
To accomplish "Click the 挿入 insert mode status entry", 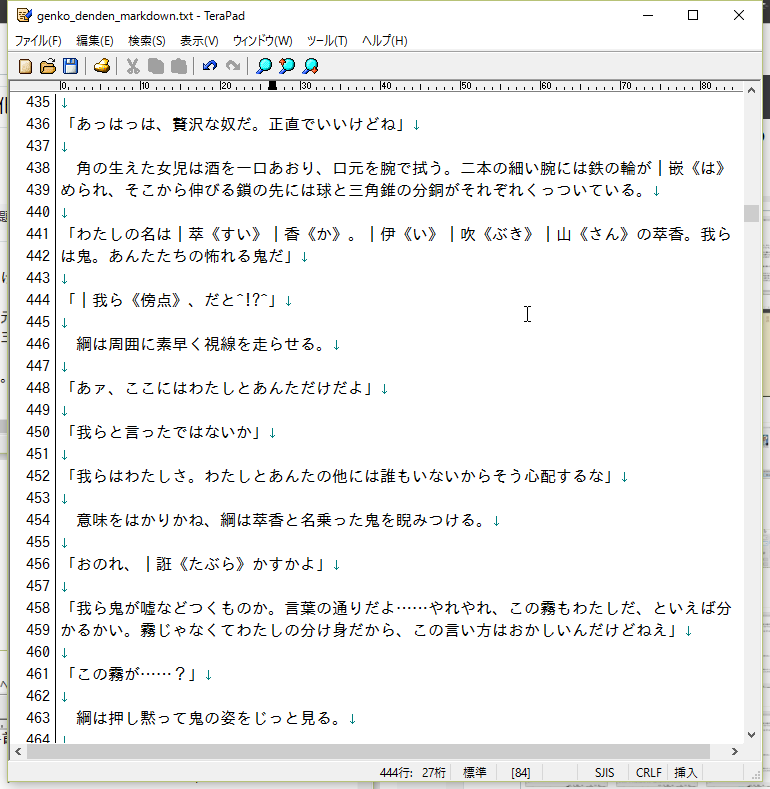I will point(685,772).
